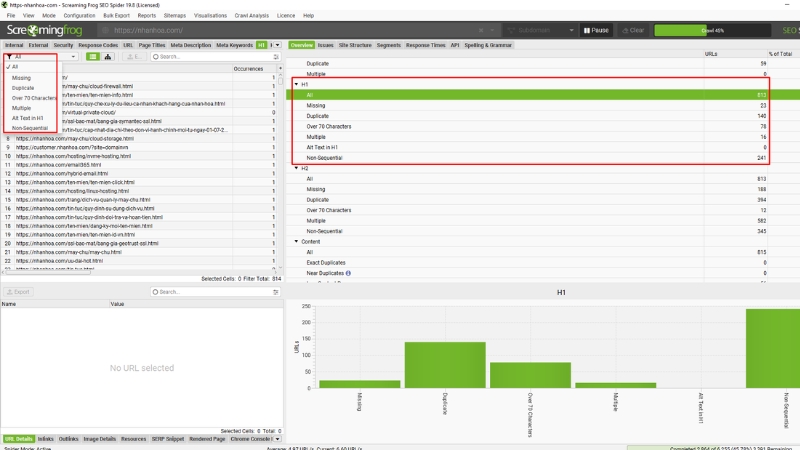Switch to list view icon
The width and height of the screenshot is (800, 450).
pos(92,57)
